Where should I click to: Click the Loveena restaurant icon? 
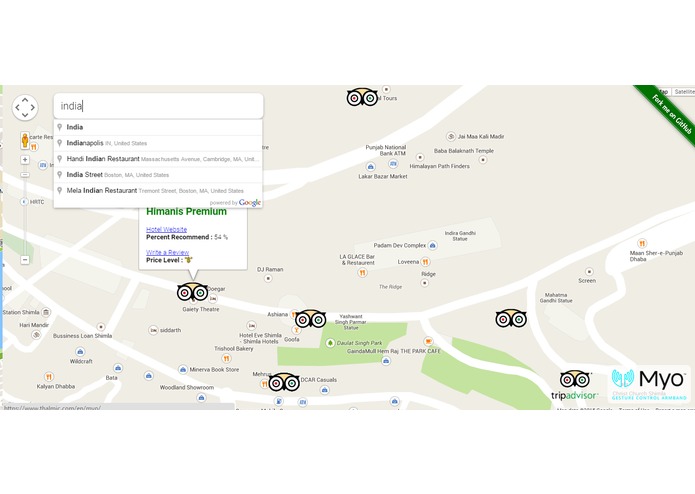425,262
